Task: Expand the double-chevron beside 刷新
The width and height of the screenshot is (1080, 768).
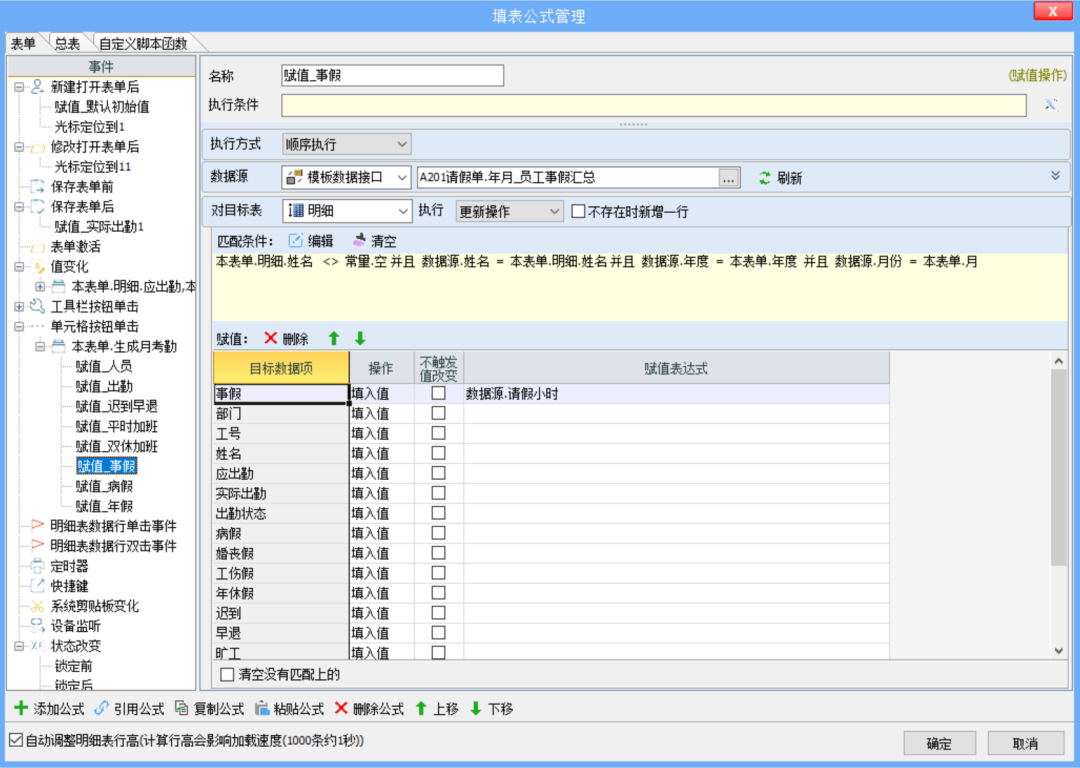Action: [x=1055, y=176]
